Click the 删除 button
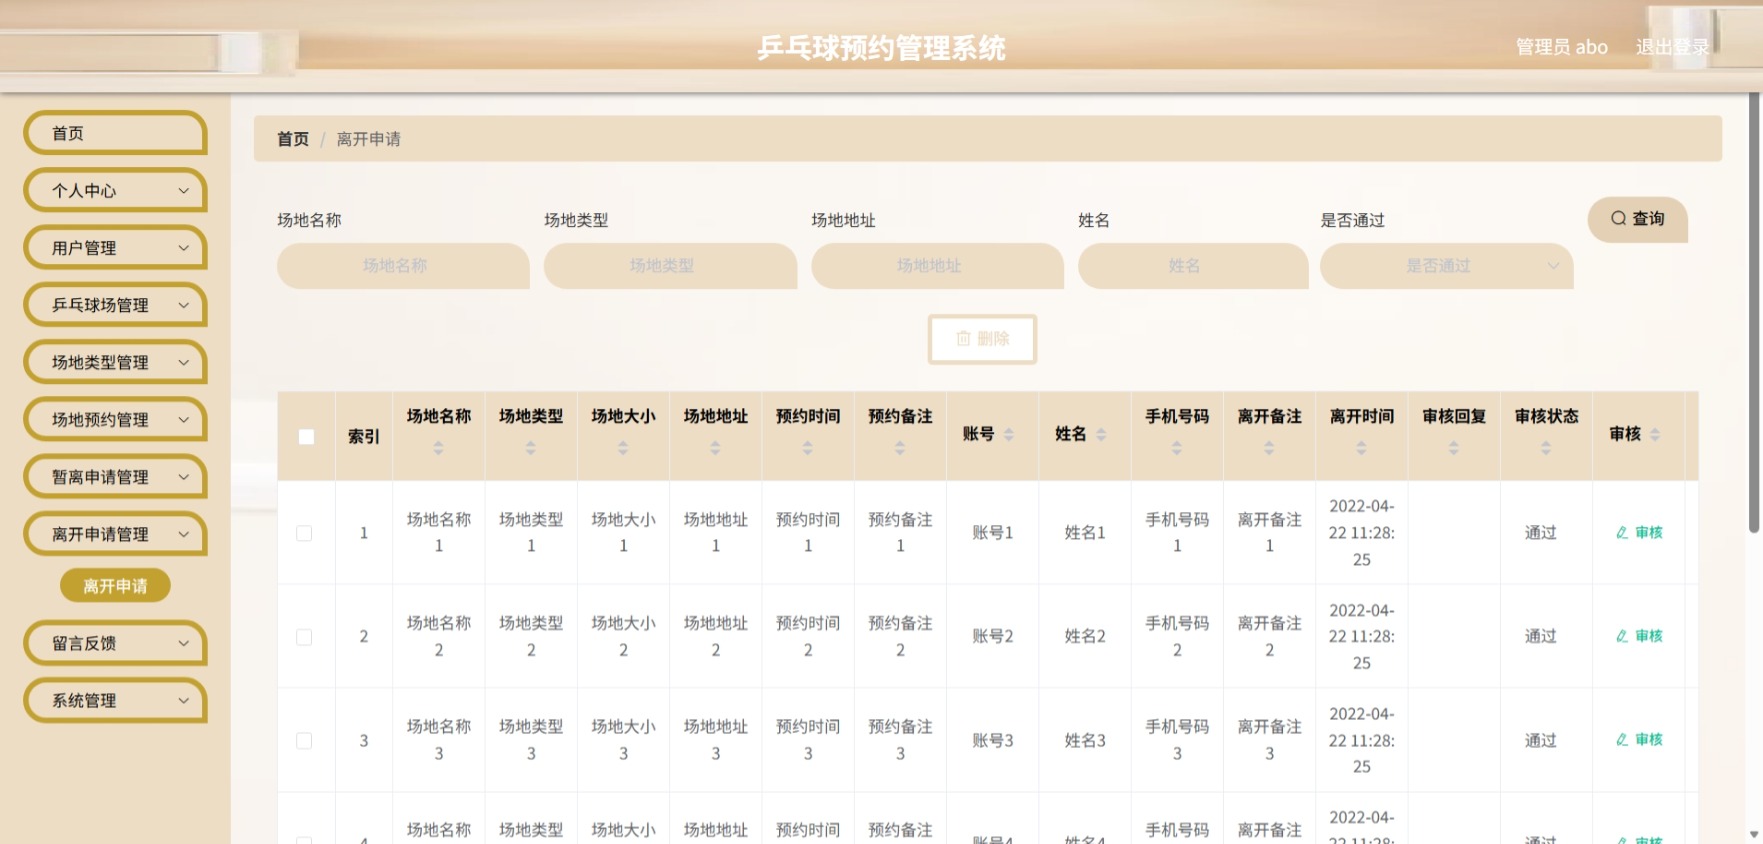 (x=982, y=339)
